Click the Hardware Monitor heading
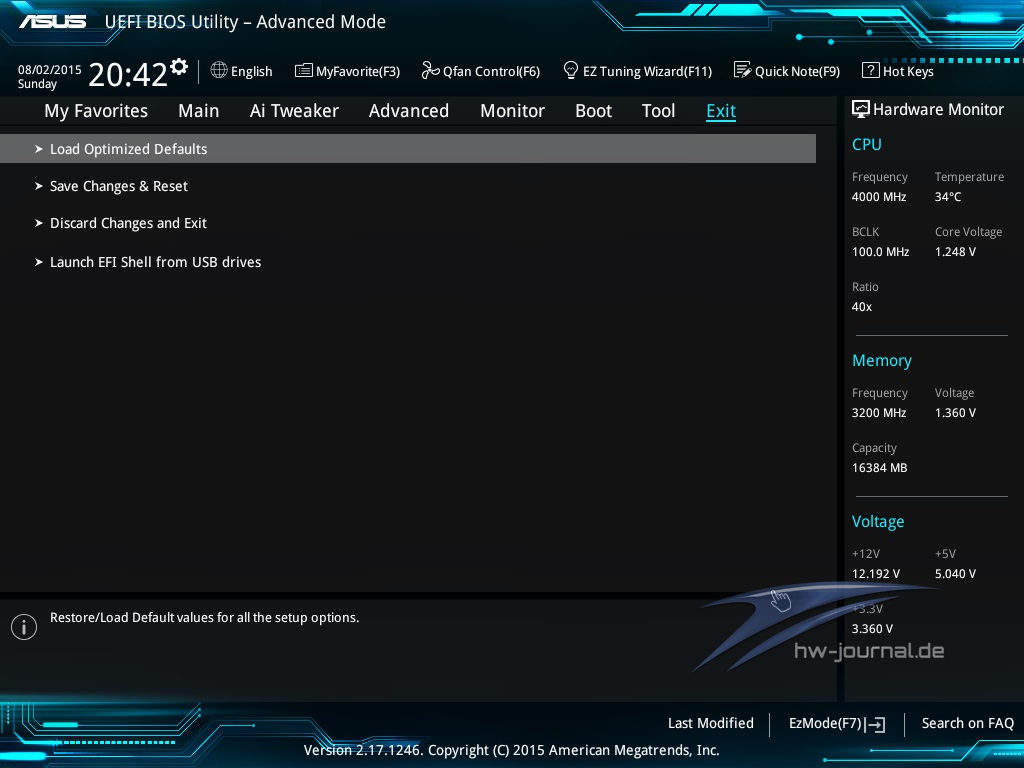The image size is (1024, 768). (938, 110)
